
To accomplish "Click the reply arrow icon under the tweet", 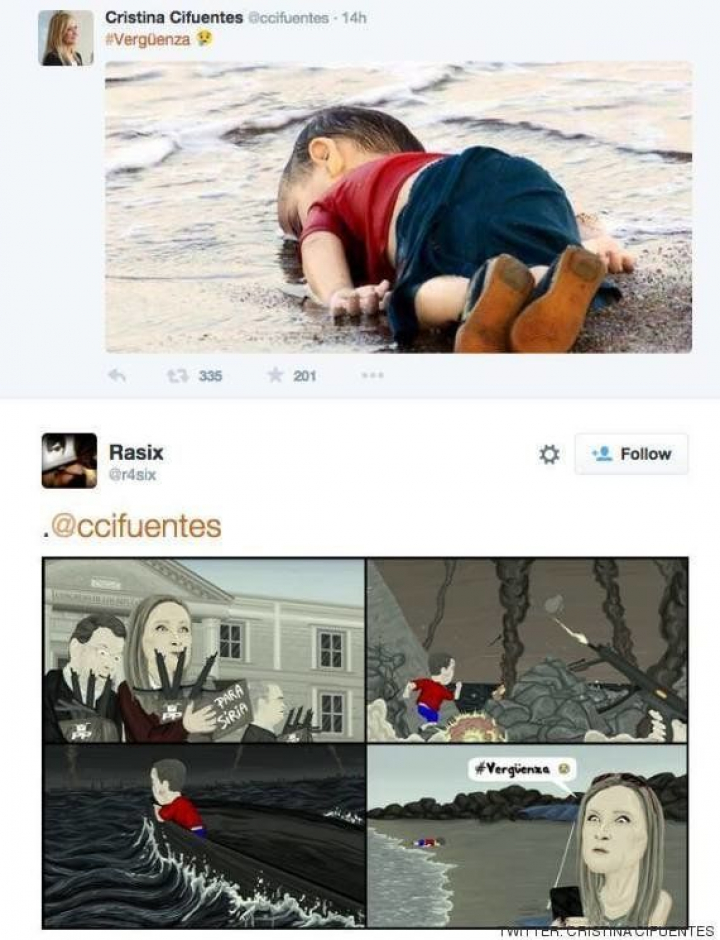I will (x=117, y=376).
